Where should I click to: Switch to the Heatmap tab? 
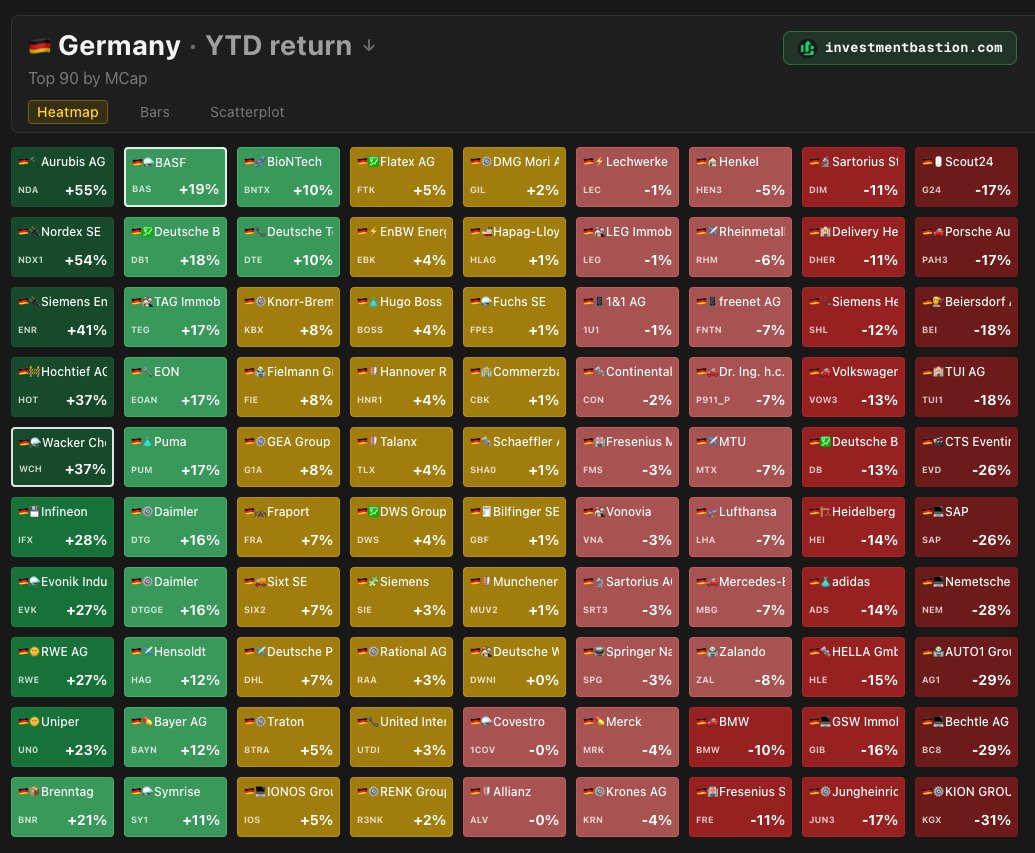pyautogui.click(x=67, y=112)
